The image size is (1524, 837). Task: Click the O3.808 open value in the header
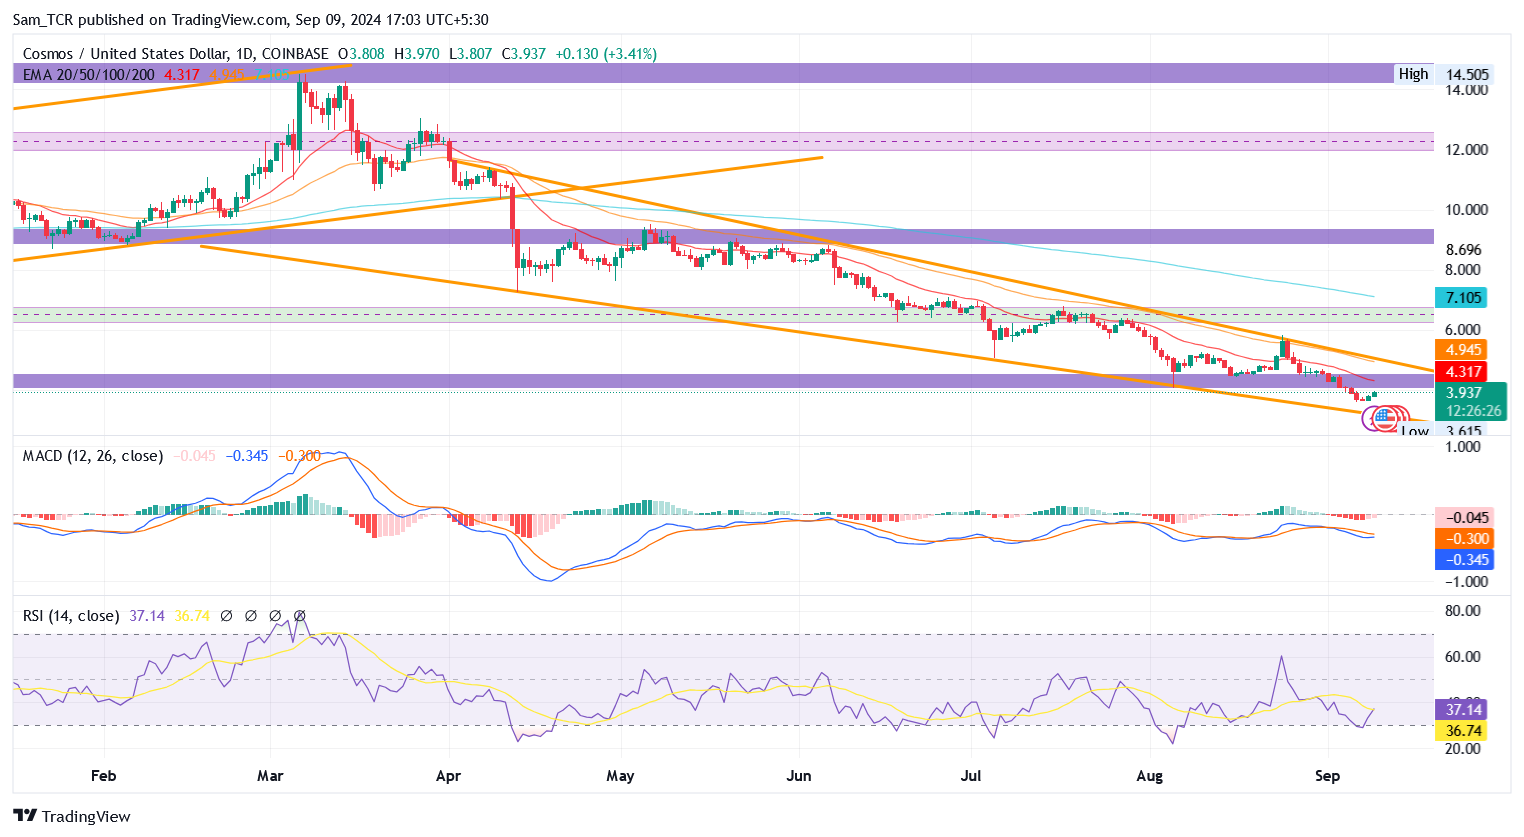[x=361, y=54]
